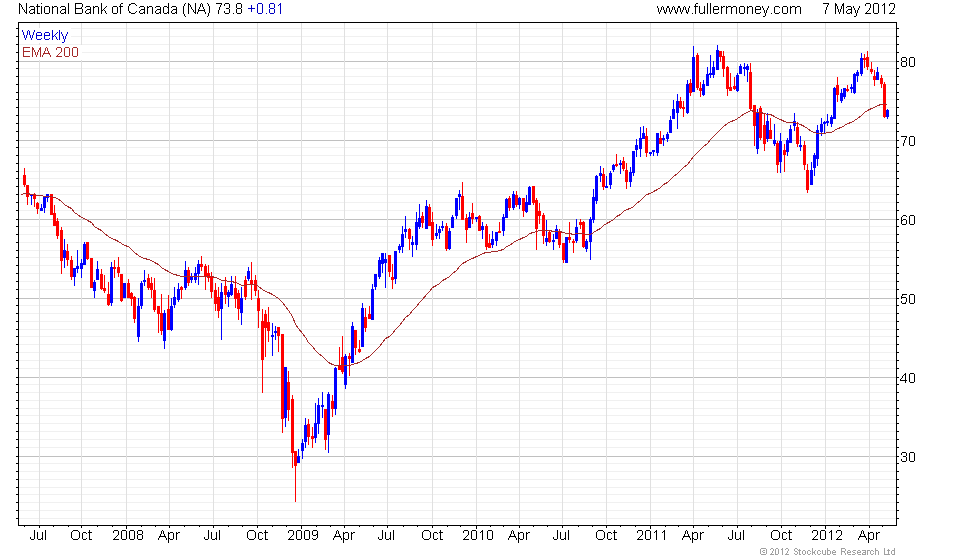Click the 40 price axis label
The width and height of the screenshot is (980, 560).
coord(908,378)
